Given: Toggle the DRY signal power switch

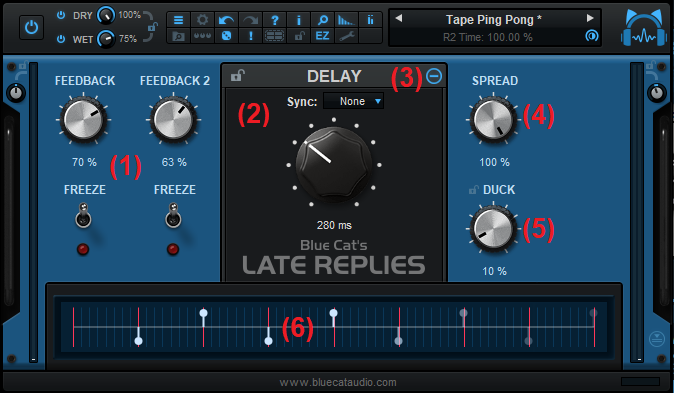Looking at the screenshot, I should tap(61, 15).
